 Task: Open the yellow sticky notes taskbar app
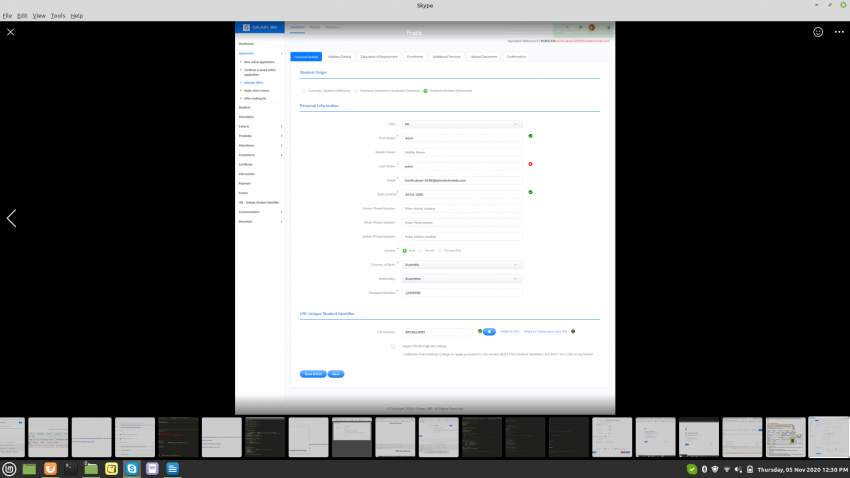pos(111,468)
